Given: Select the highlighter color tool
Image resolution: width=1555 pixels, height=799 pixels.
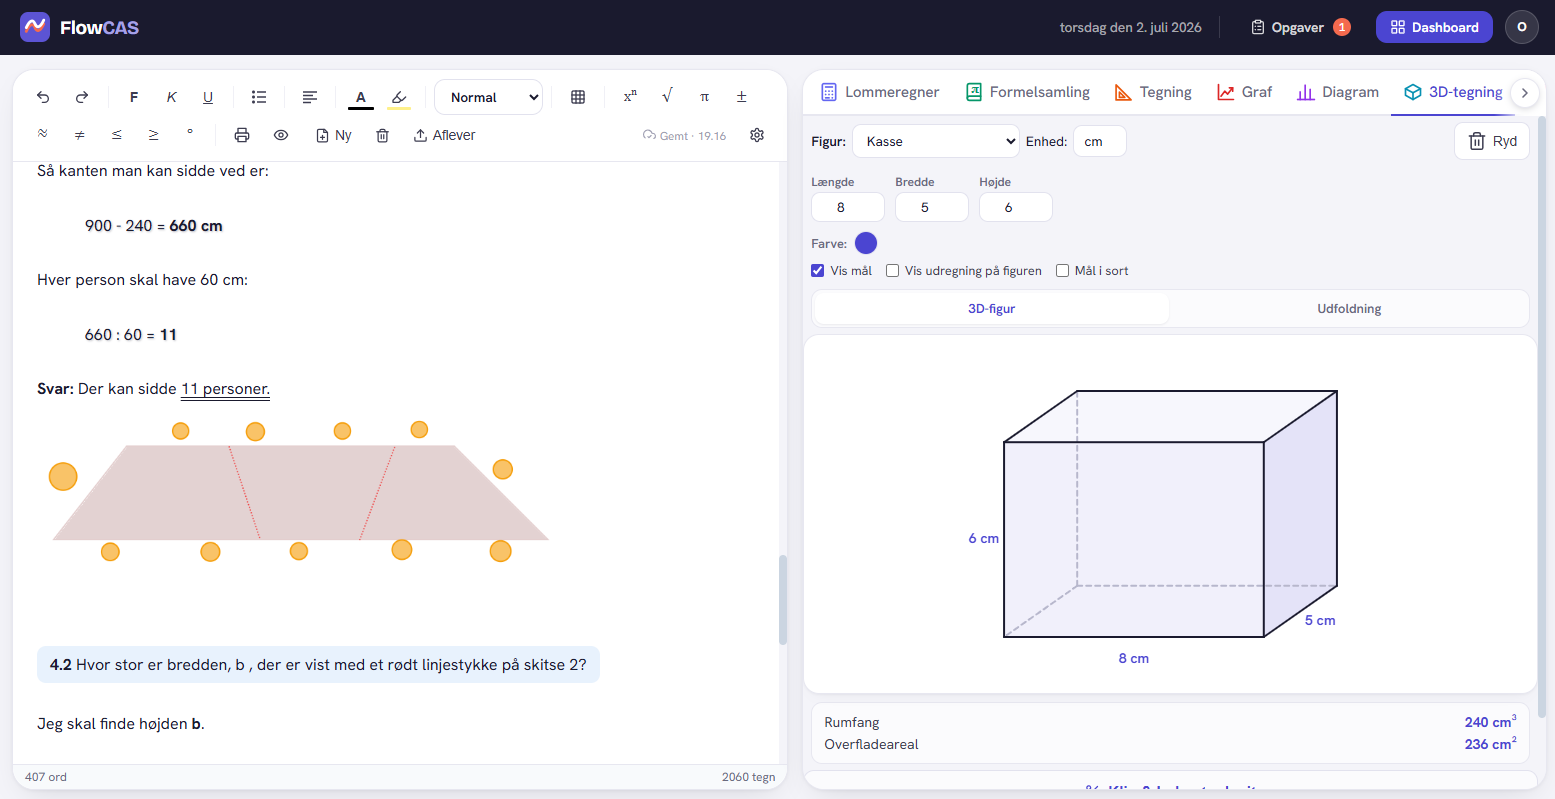Looking at the screenshot, I should 399,97.
